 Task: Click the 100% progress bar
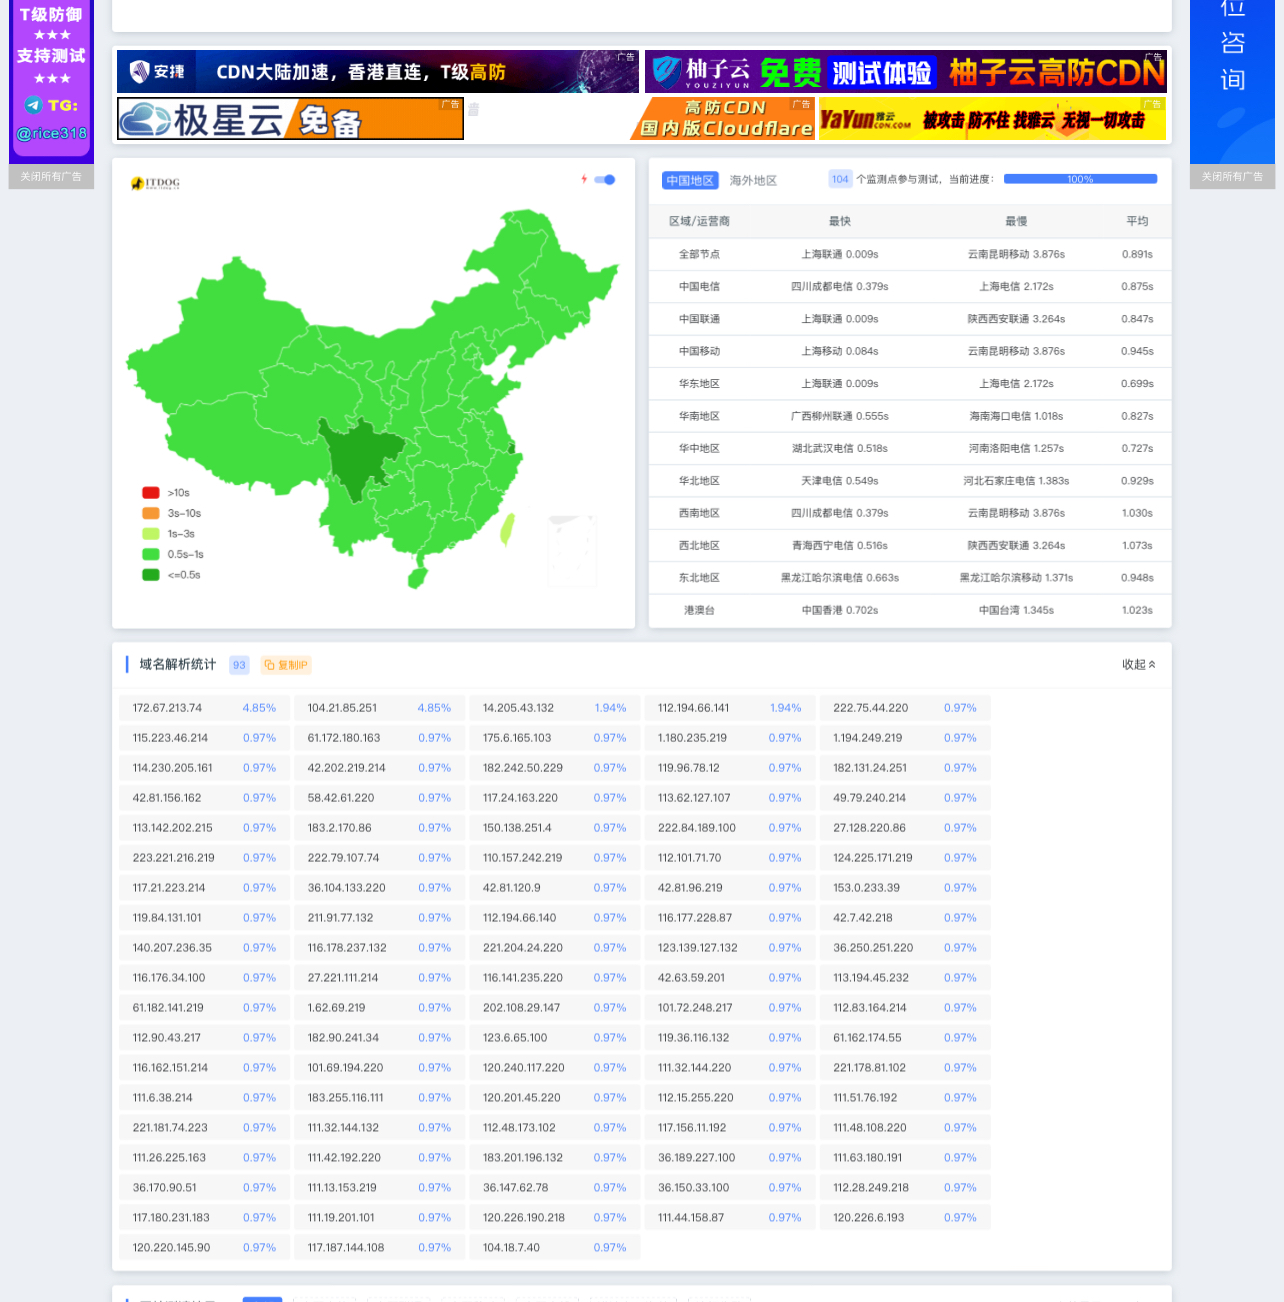click(x=1080, y=179)
